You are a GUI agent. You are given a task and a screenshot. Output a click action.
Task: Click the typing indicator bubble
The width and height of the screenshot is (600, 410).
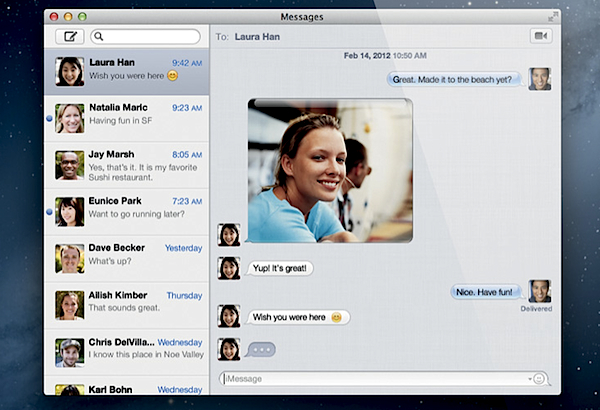click(260, 349)
